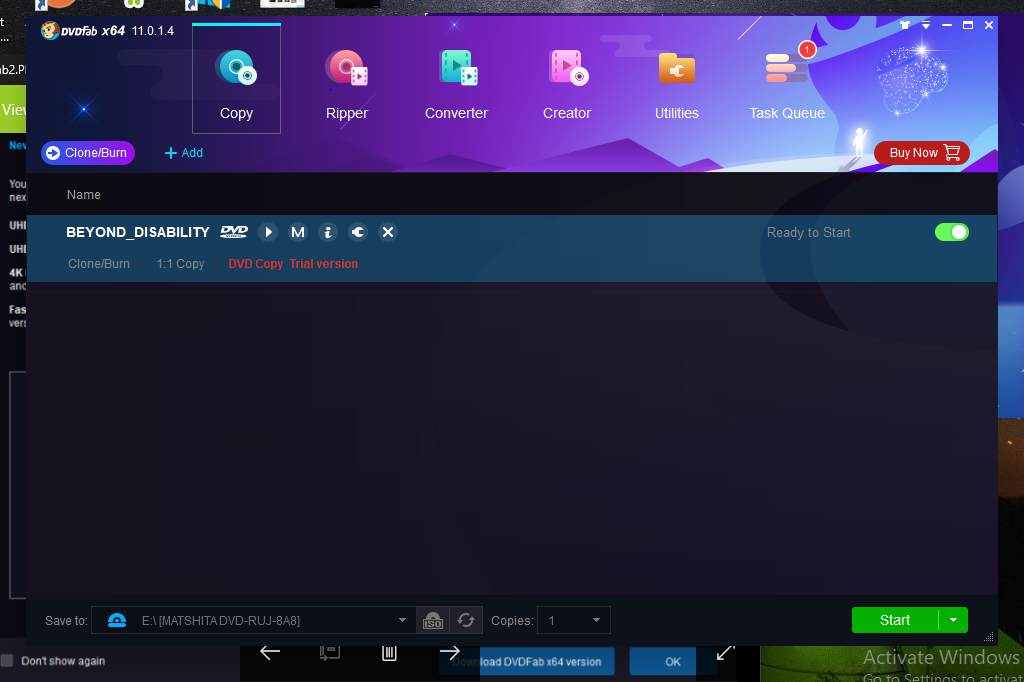The height and width of the screenshot is (682, 1024).
Task: Expand the Start button dropdown arrow
Action: tap(953, 620)
